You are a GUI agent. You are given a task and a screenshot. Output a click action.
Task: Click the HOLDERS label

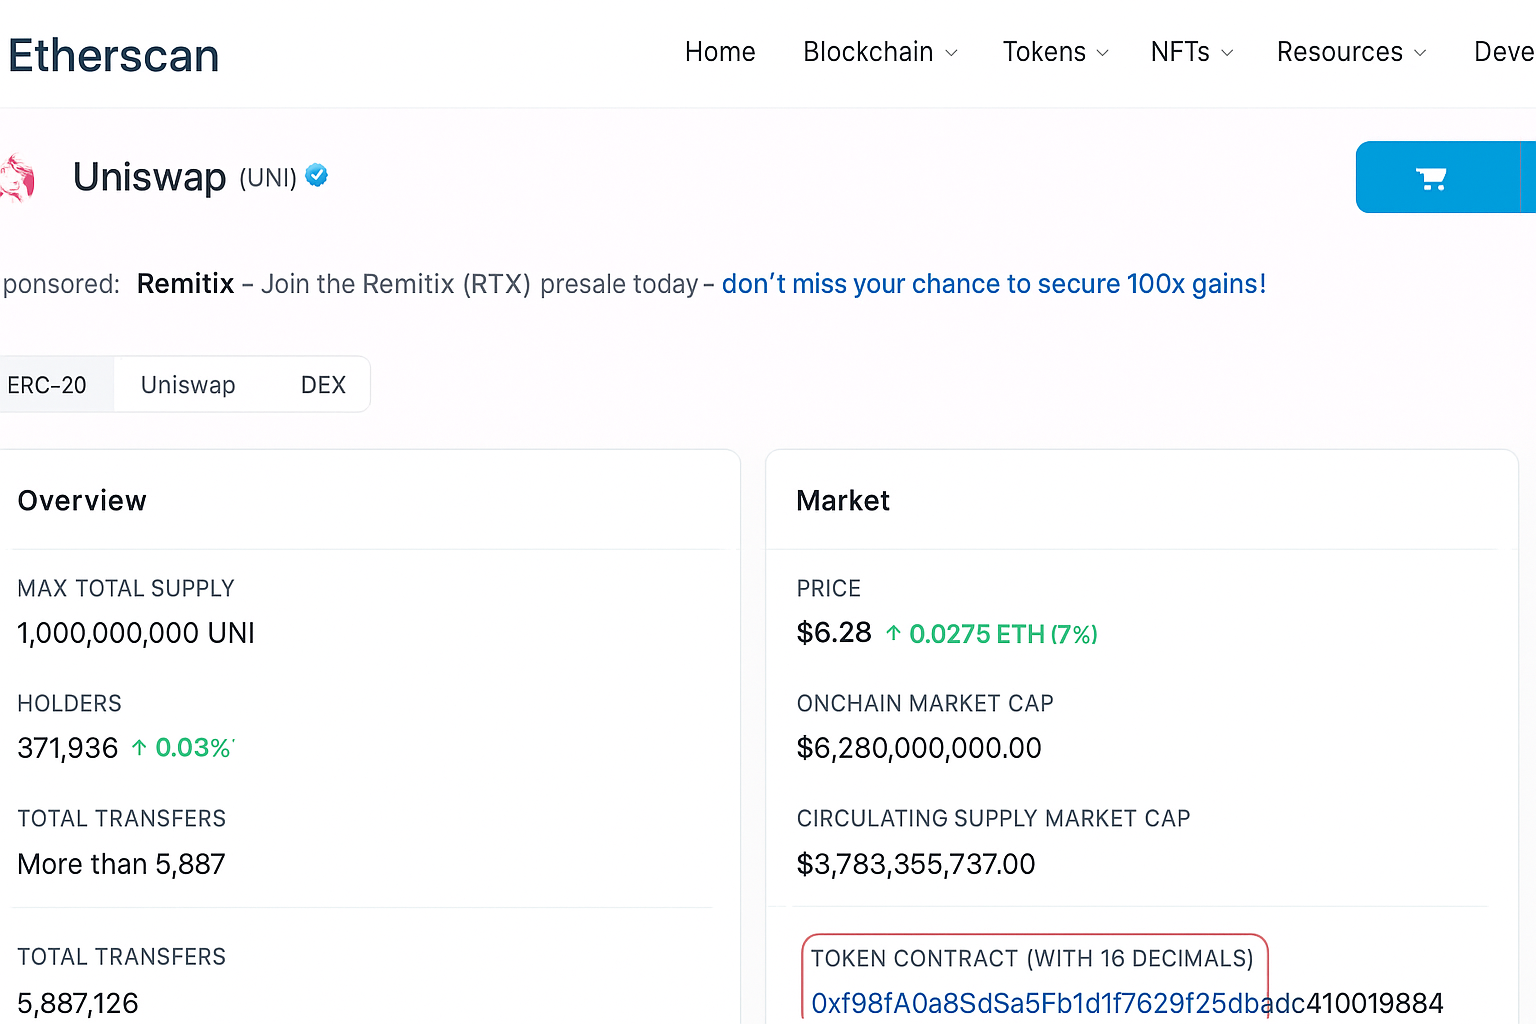coord(70,703)
